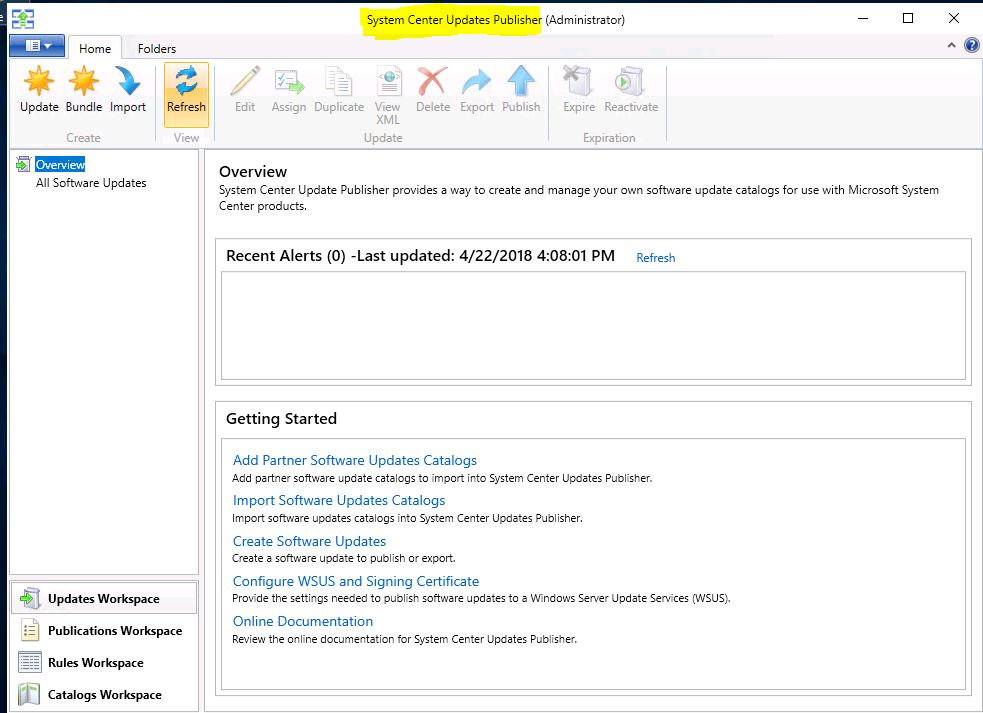
Task: Click the Updates Workspace icon
Action: (29, 598)
